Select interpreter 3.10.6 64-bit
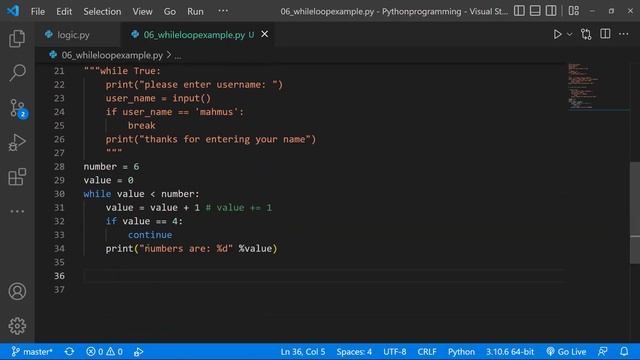 [x=510, y=351]
